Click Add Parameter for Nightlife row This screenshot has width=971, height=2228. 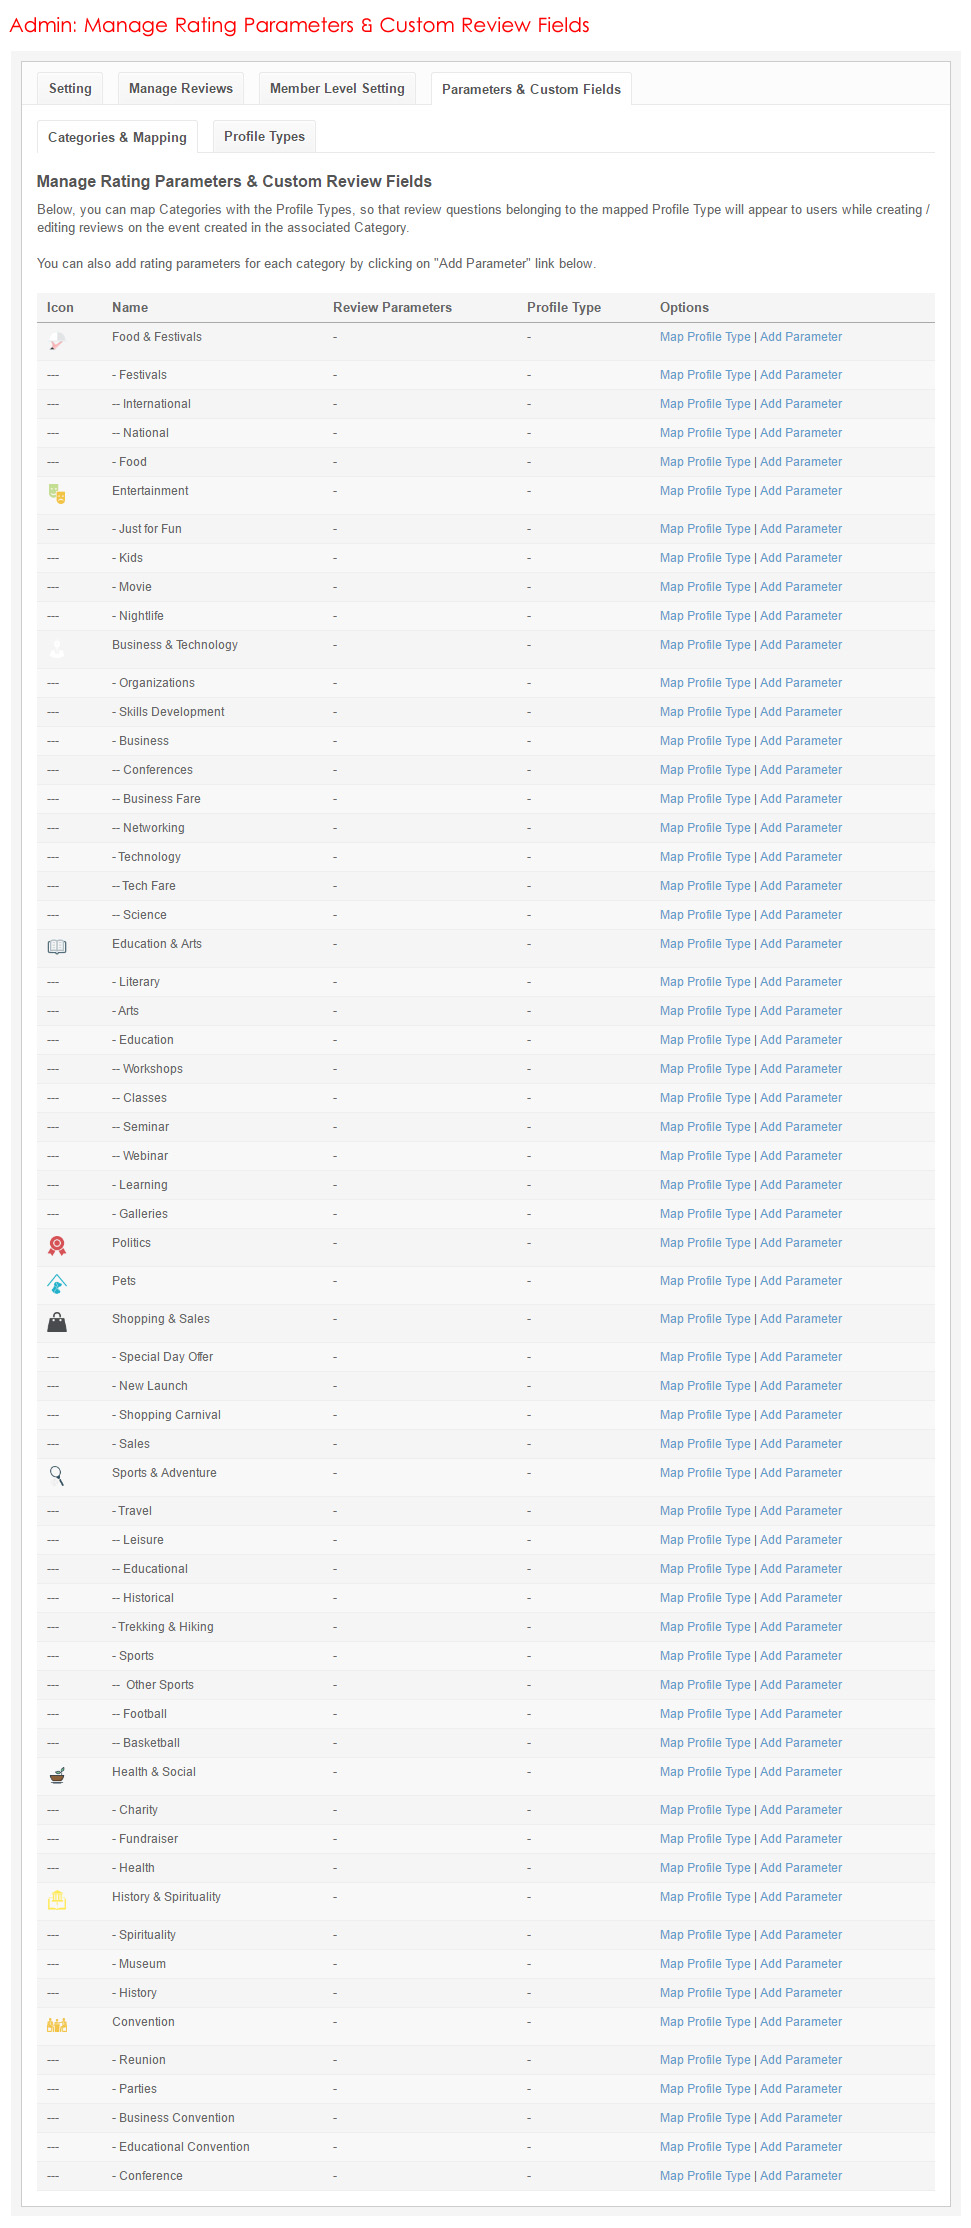pyautogui.click(x=801, y=616)
